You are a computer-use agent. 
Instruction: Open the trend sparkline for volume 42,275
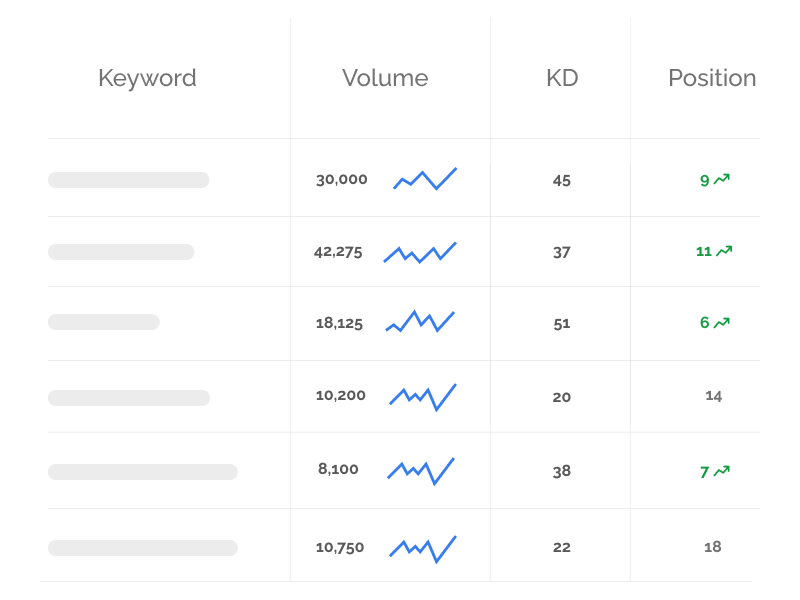[420, 252]
